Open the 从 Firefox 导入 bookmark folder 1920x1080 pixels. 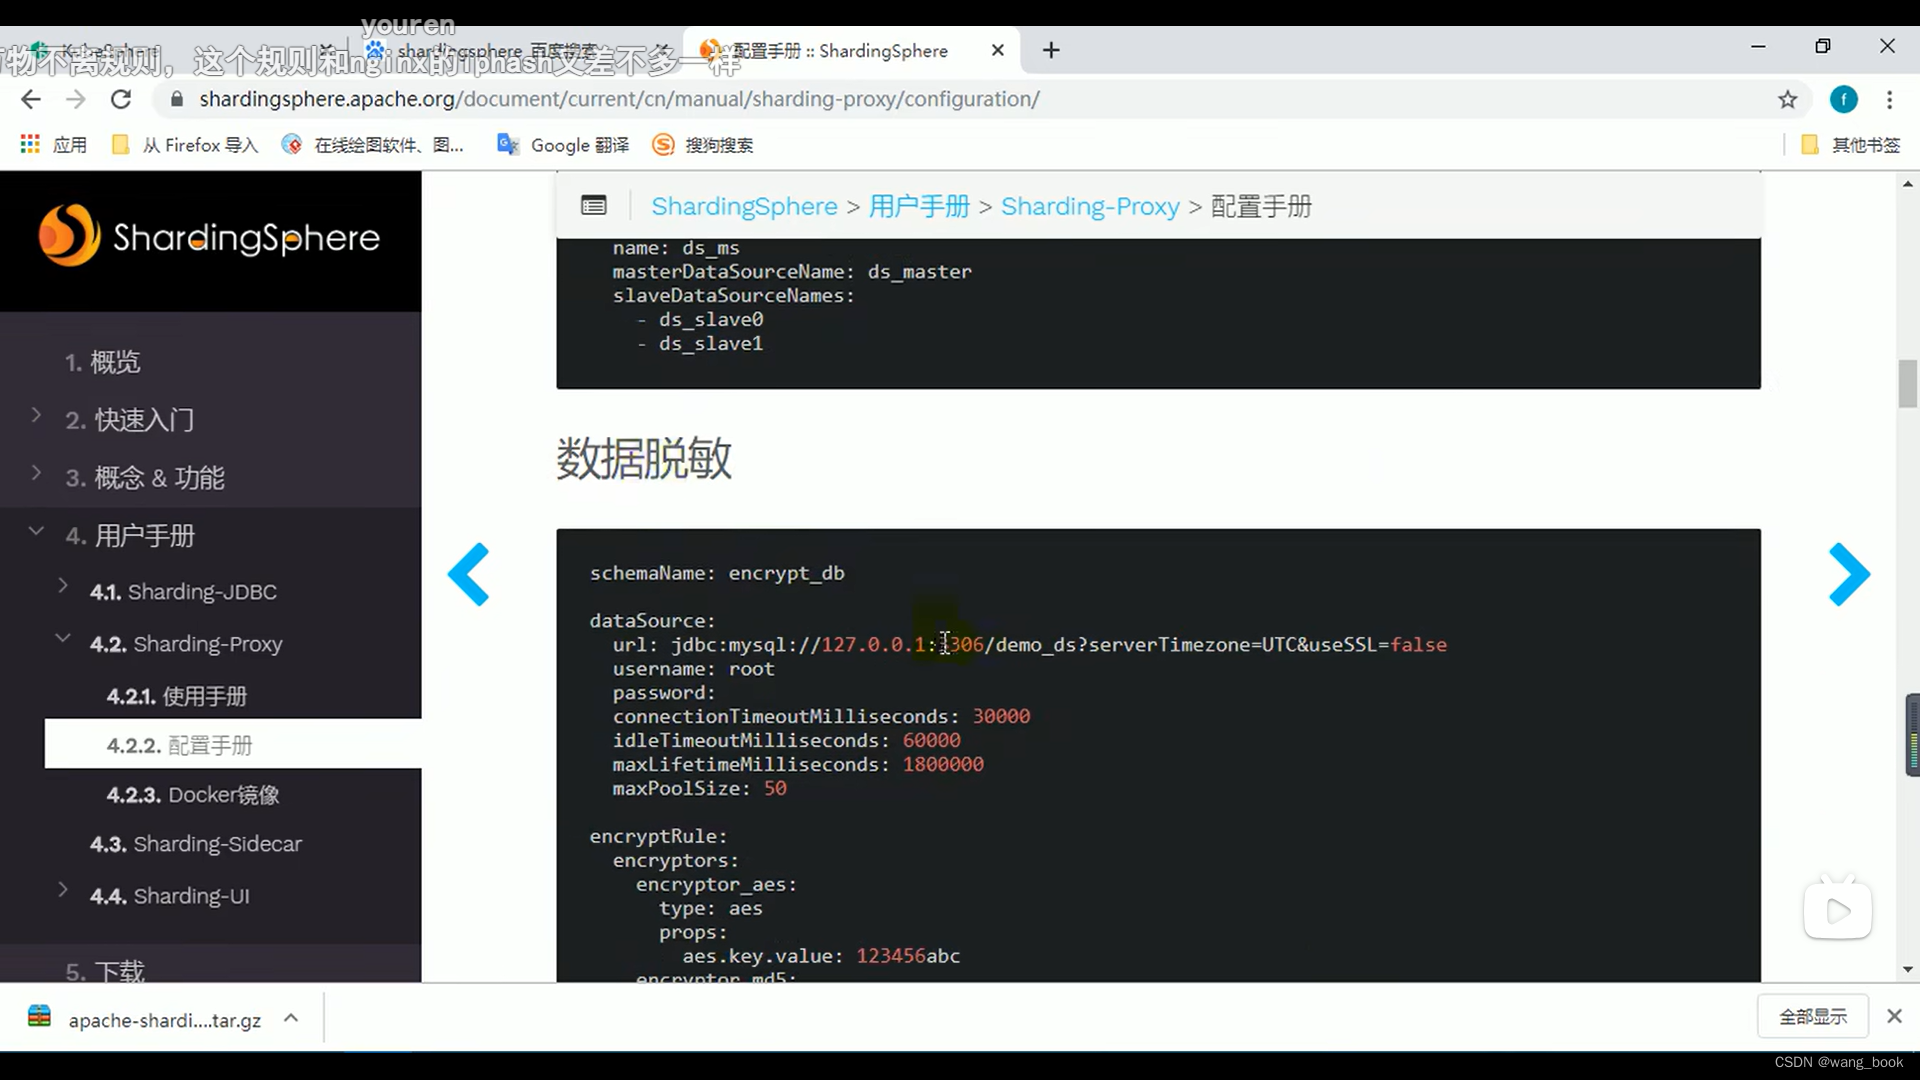185,145
